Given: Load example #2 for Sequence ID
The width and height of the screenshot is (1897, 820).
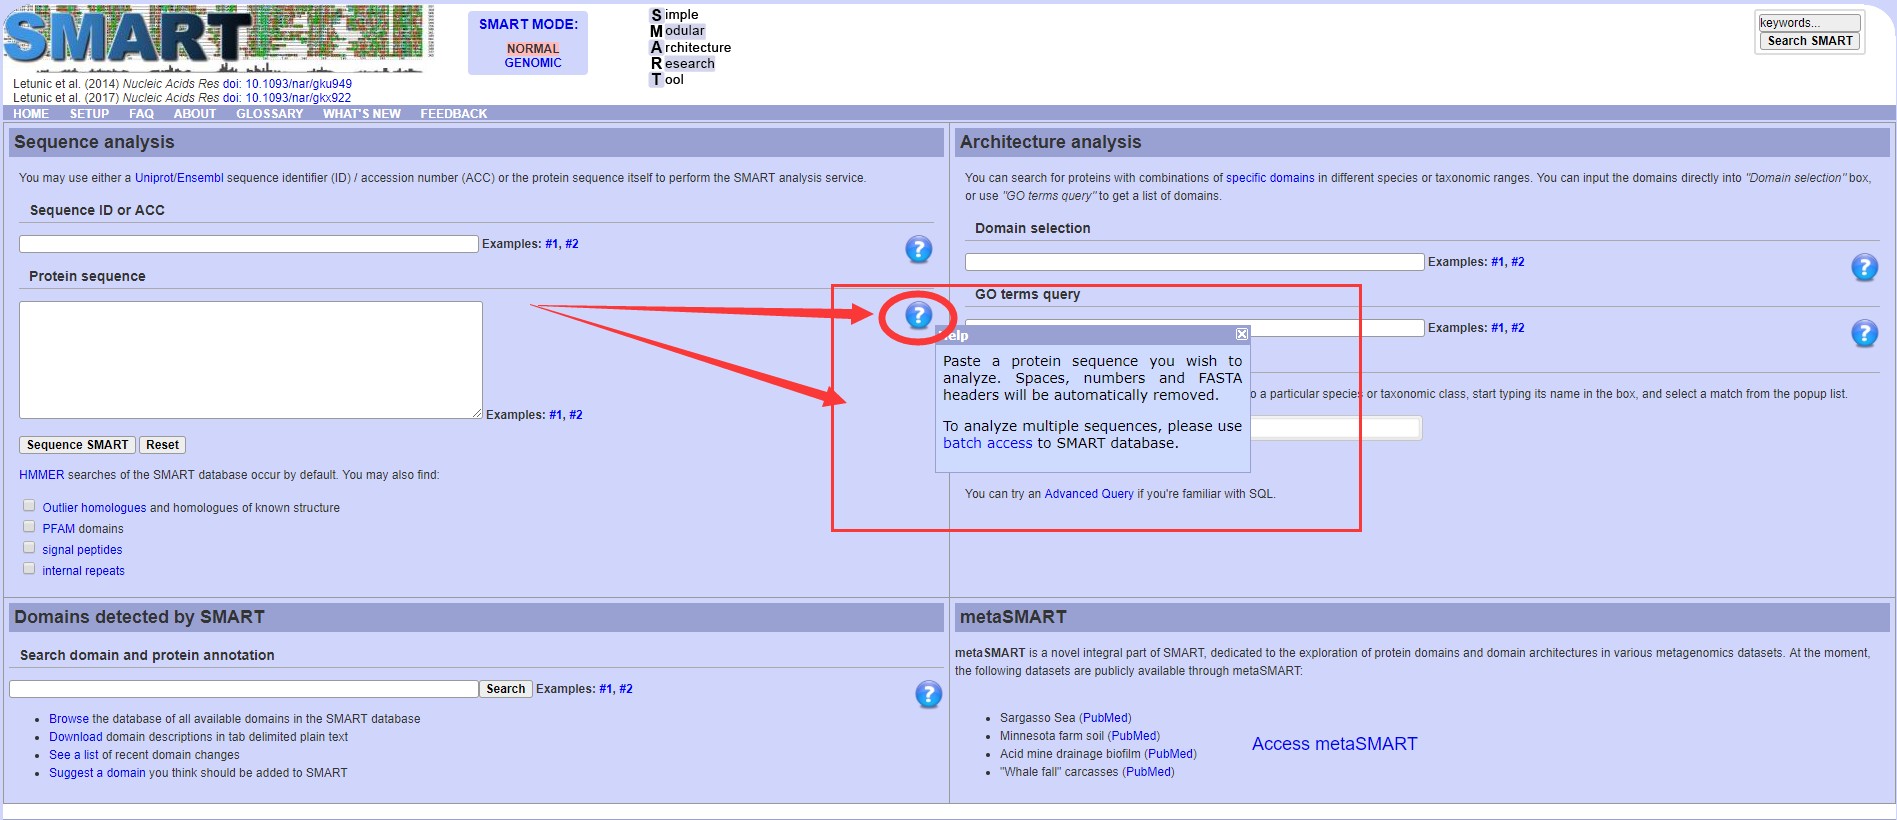Looking at the screenshot, I should (x=572, y=244).
